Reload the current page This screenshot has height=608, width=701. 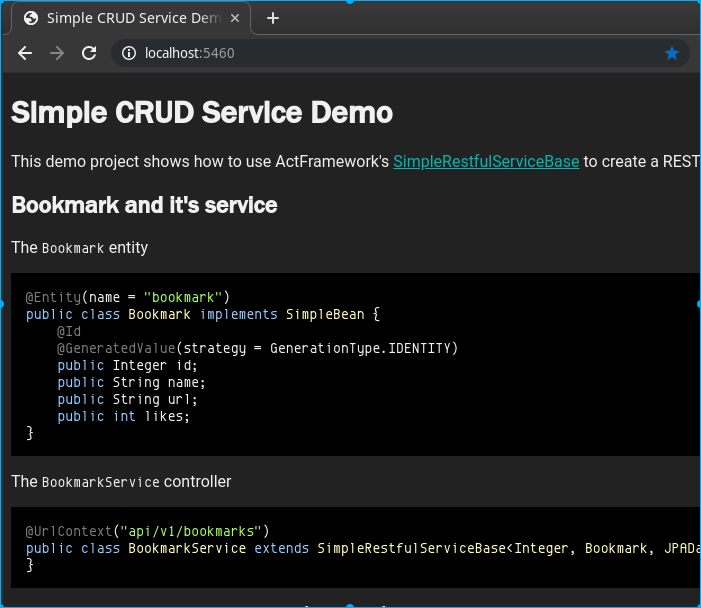click(x=89, y=53)
